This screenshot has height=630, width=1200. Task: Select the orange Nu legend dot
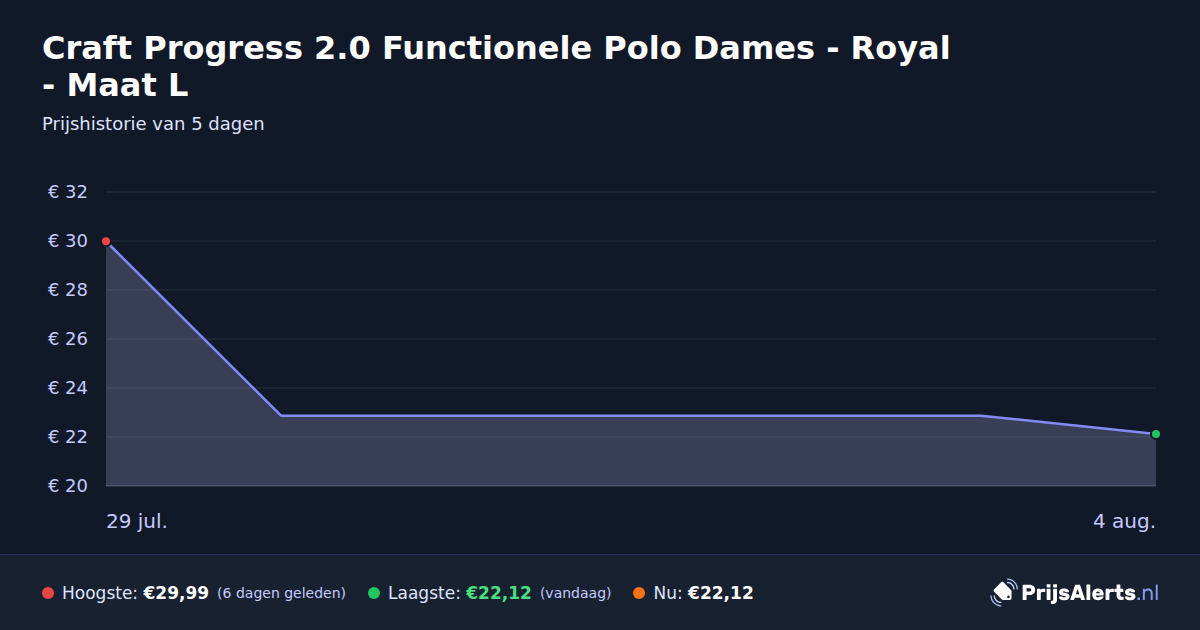click(x=639, y=593)
